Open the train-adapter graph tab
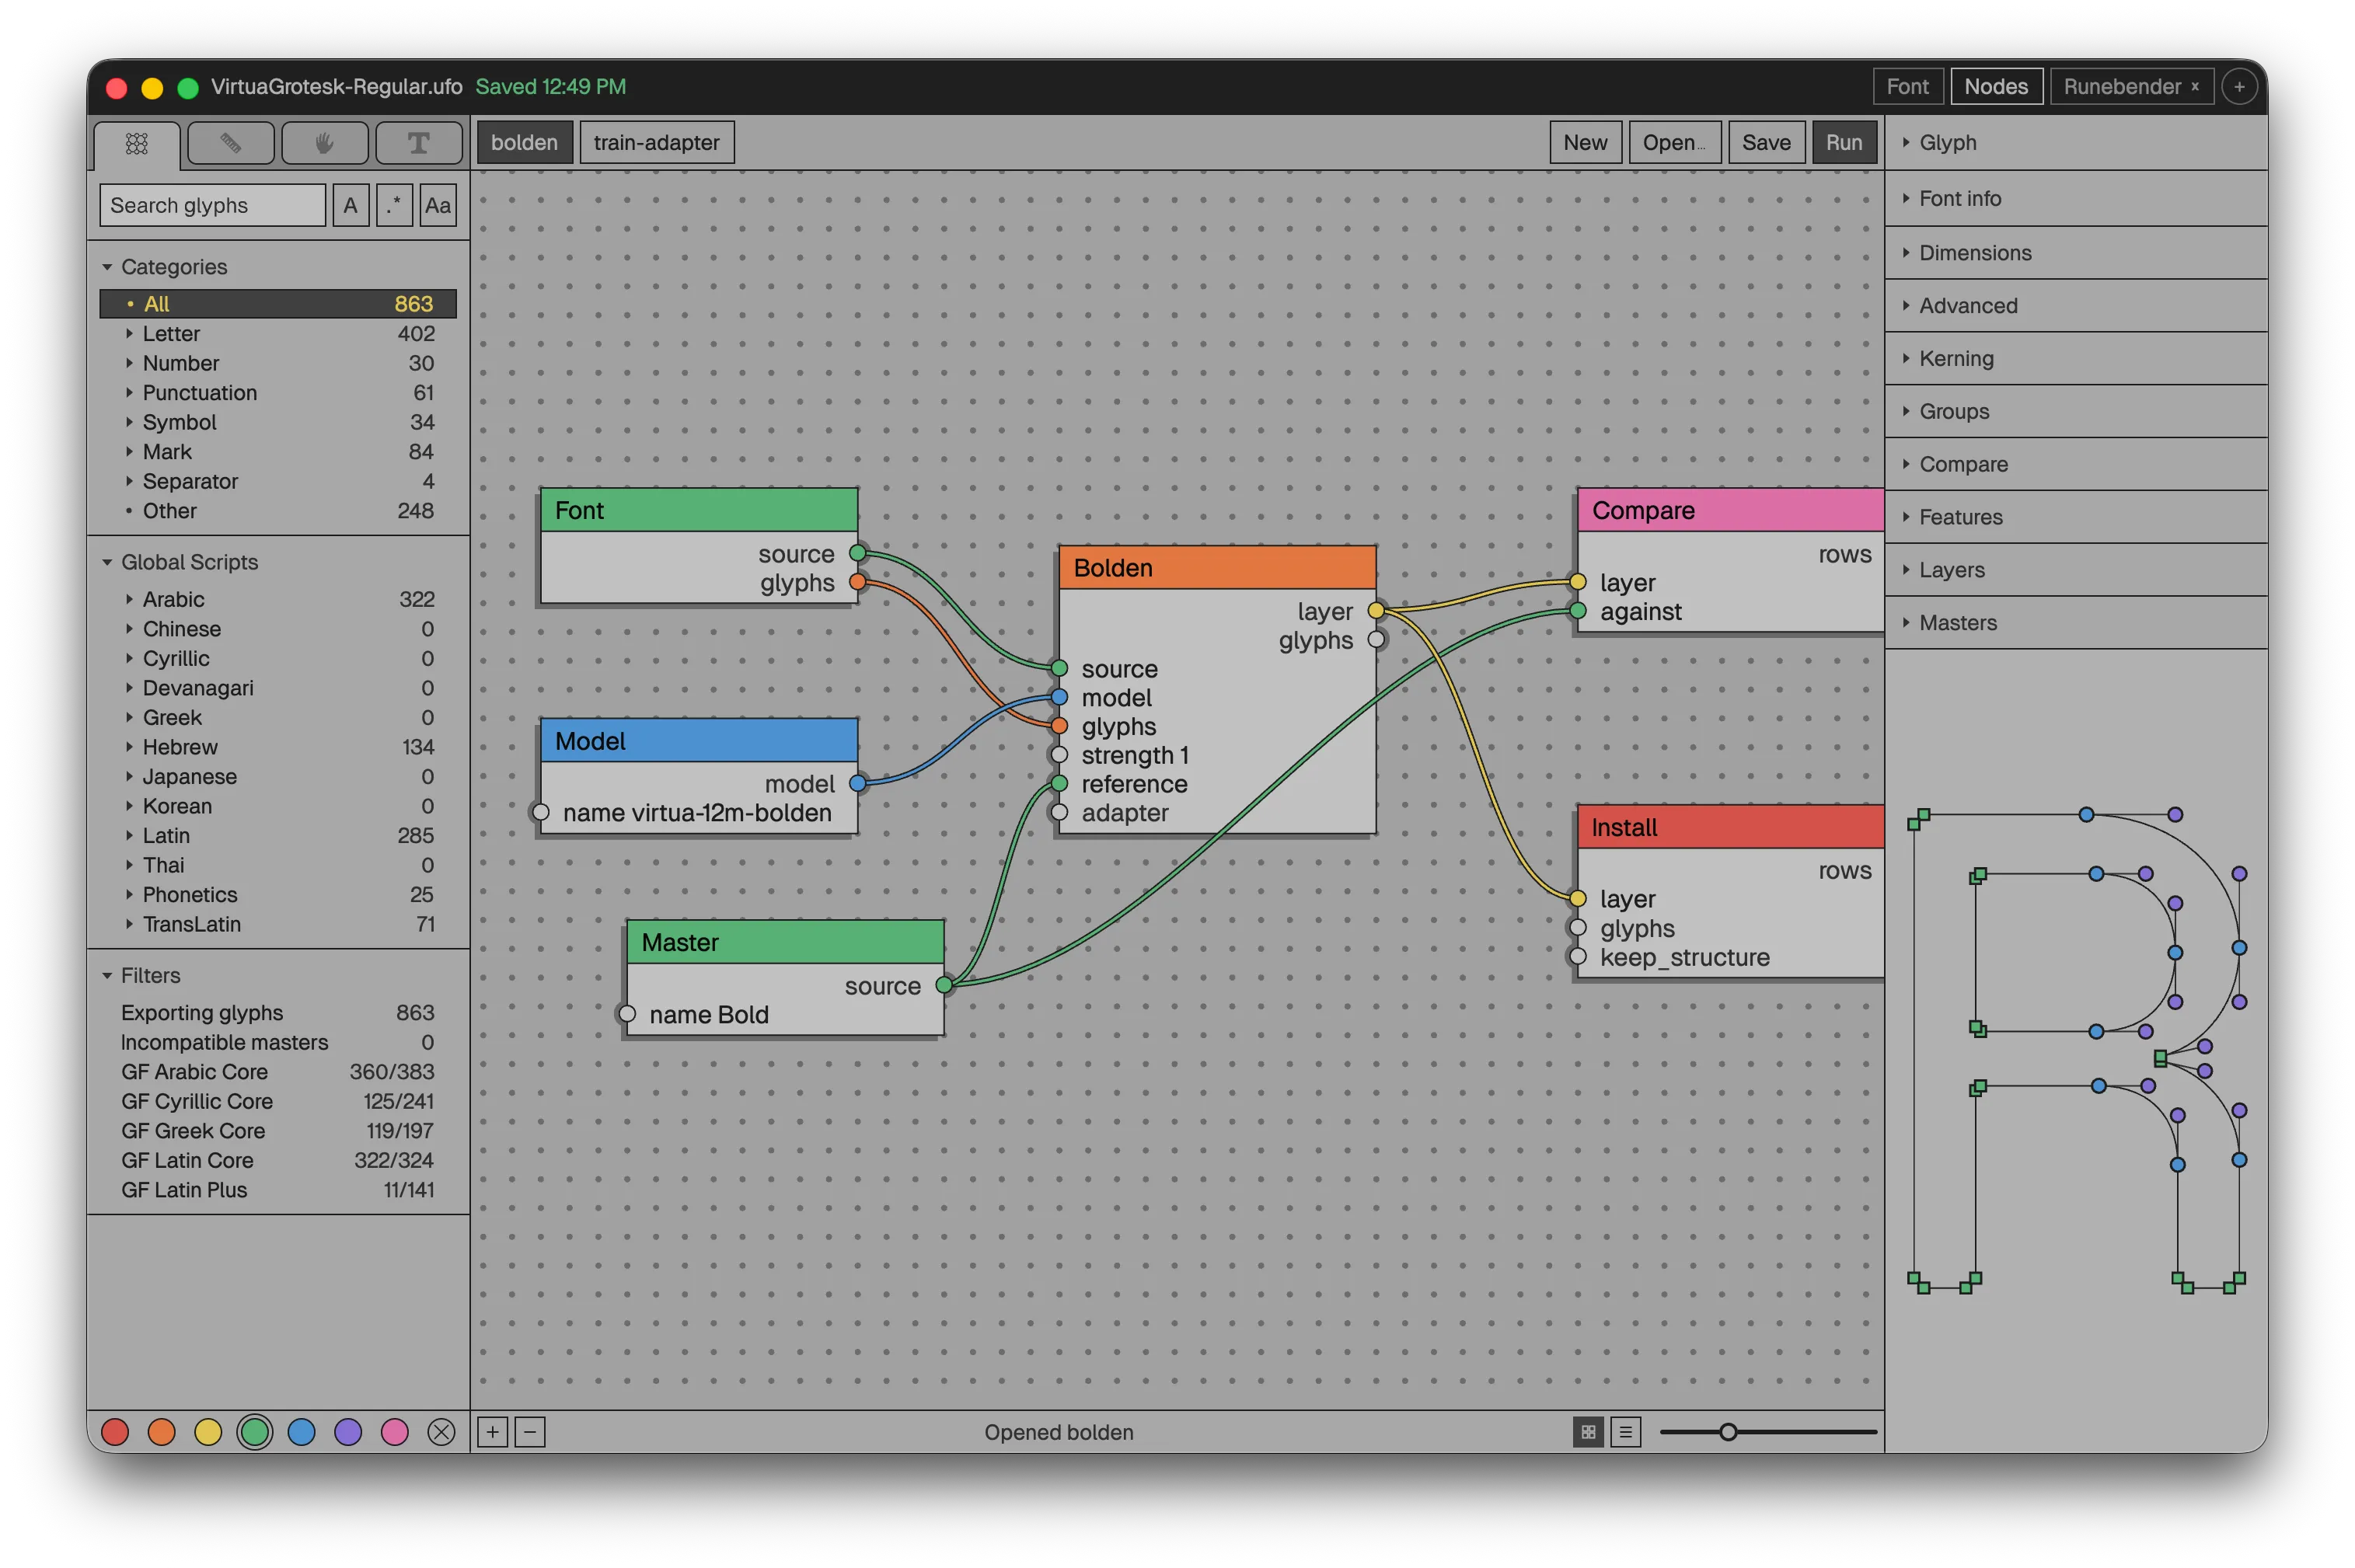This screenshot has width=2355, height=1568. tap(656, 142)
